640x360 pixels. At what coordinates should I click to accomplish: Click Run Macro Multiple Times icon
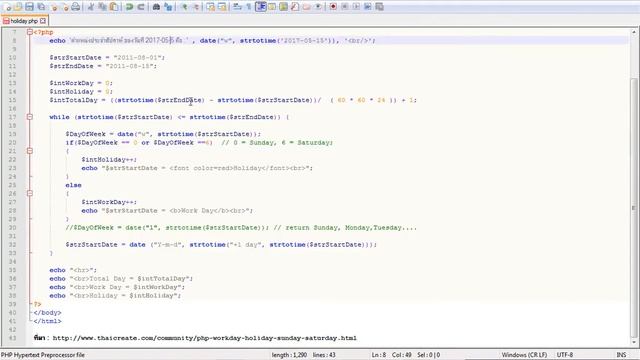367,7
